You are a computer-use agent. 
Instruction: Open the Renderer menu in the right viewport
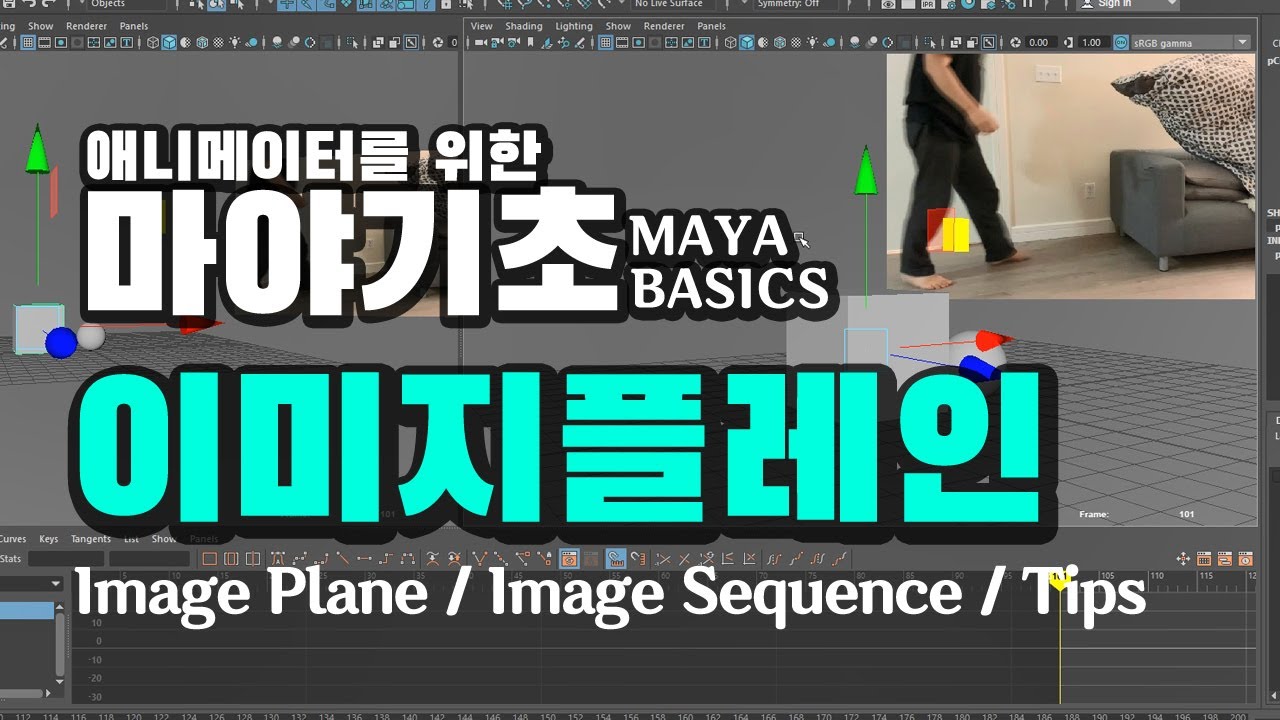point(664,26)
